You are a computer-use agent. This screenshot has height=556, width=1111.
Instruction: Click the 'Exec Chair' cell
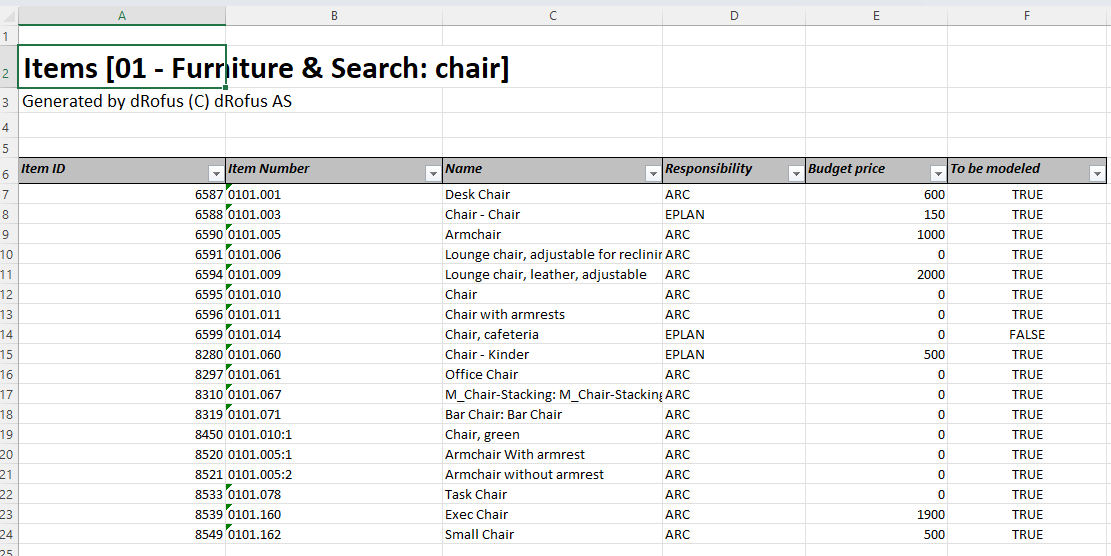(552, 514)
